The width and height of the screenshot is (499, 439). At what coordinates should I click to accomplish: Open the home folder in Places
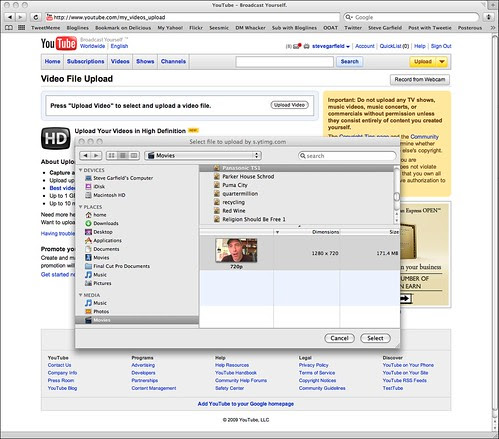tap(96, 215)
